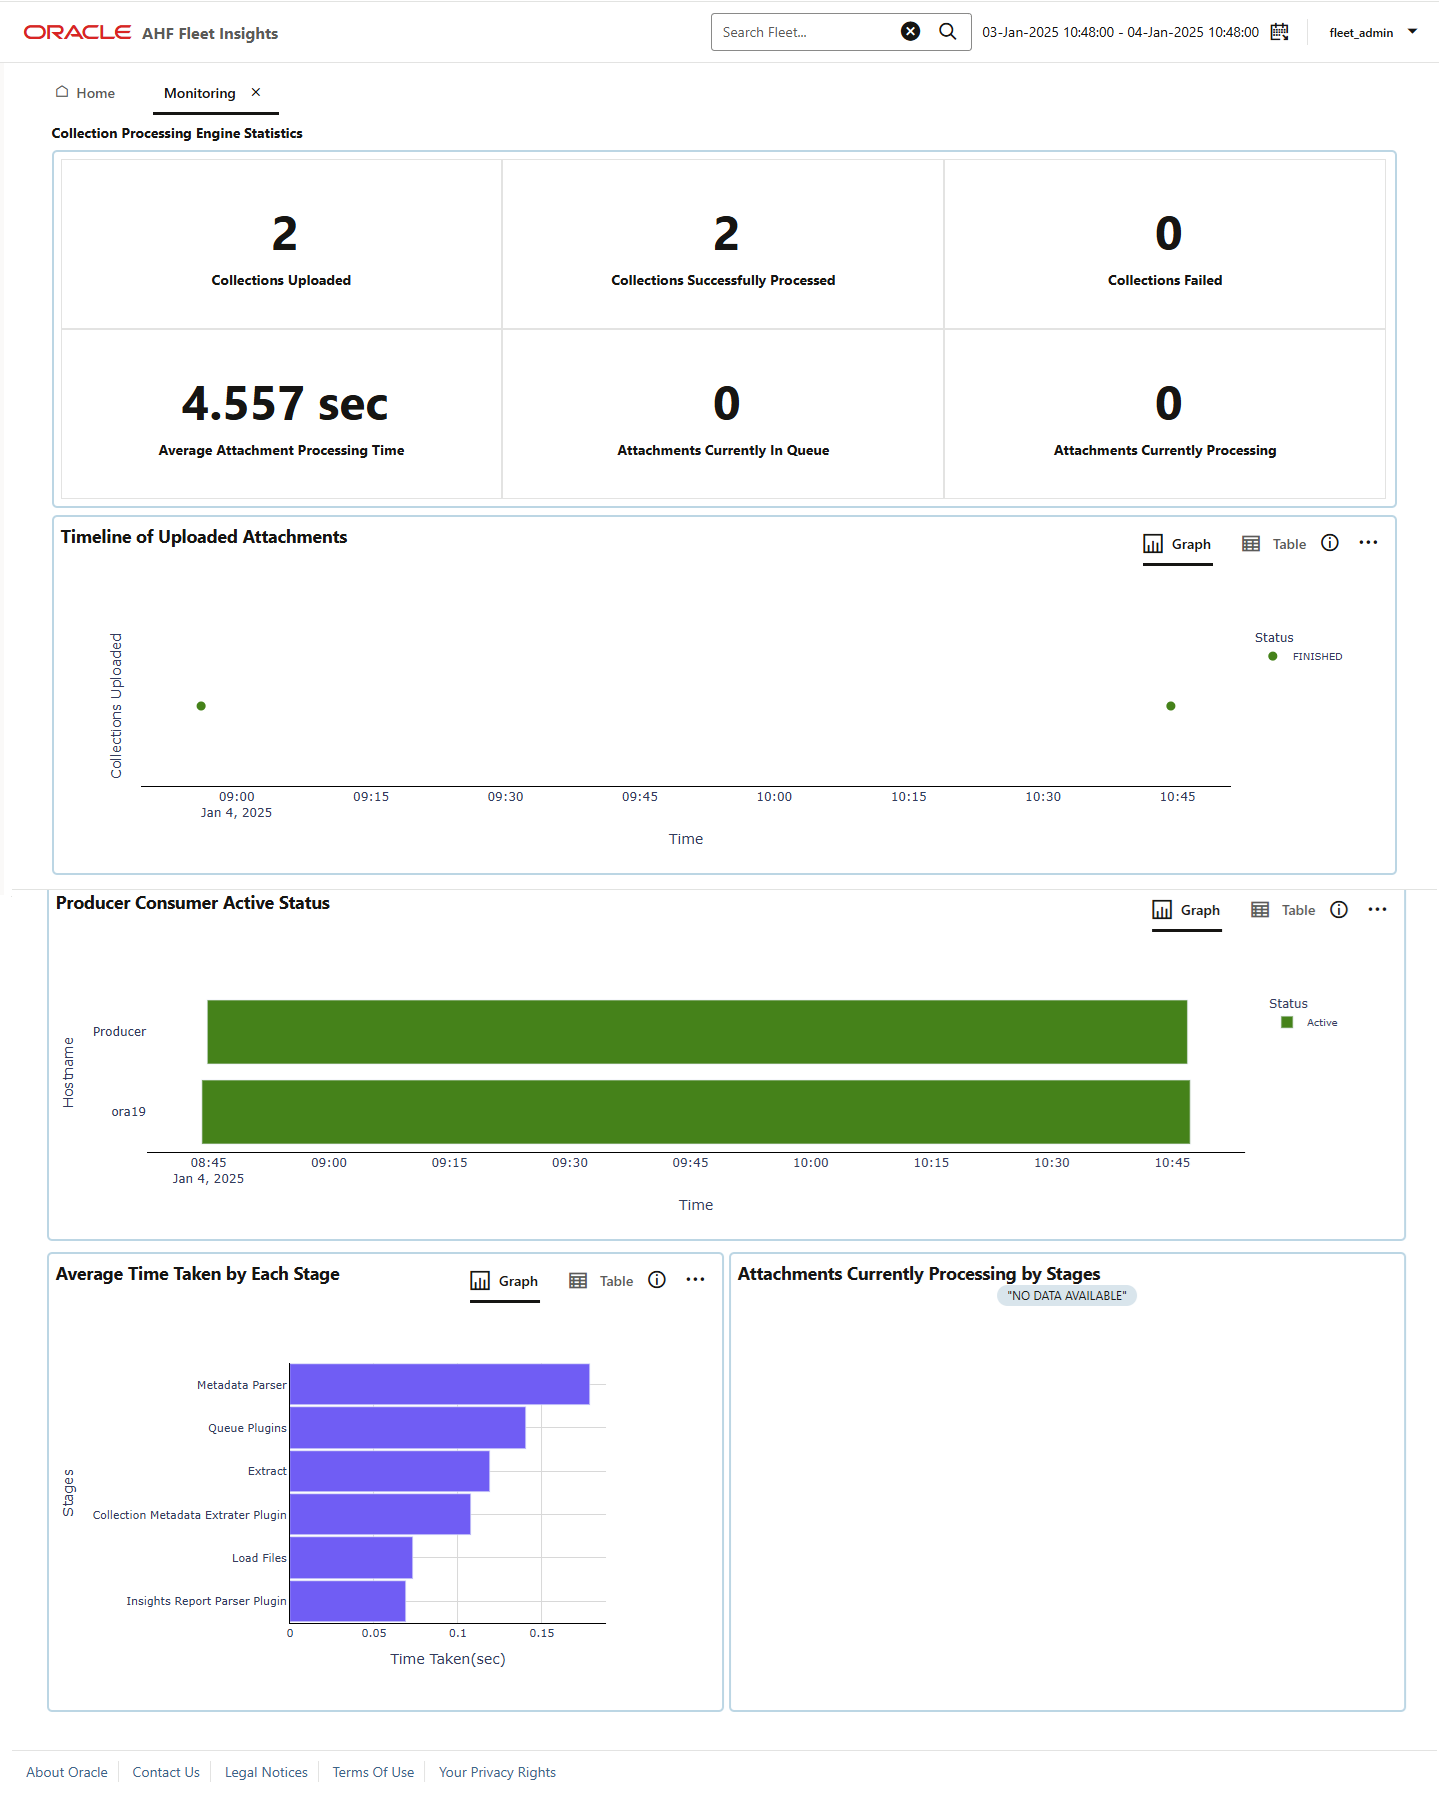Click Attachments Currently Processing tile
Screen dimensions: 1439x1797
pyautogui.click(x=1165, y=414)
